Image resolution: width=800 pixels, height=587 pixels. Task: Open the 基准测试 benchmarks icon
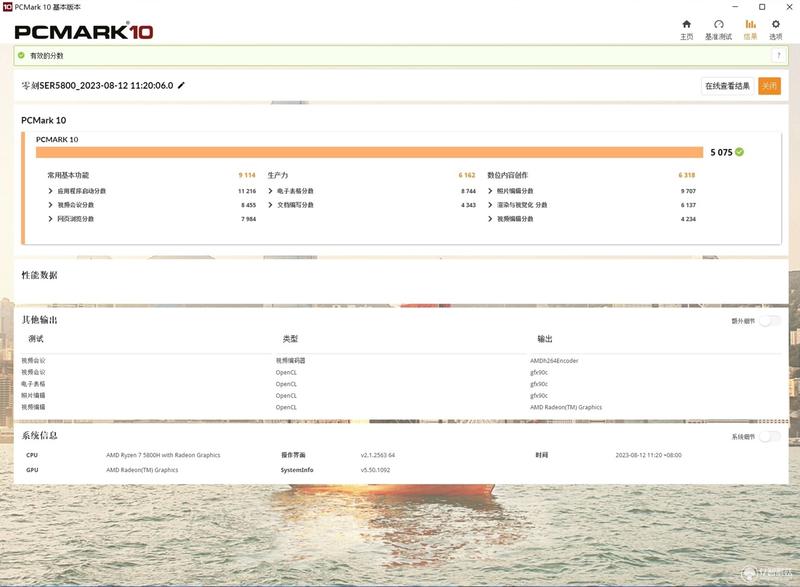tap(718, 24)
